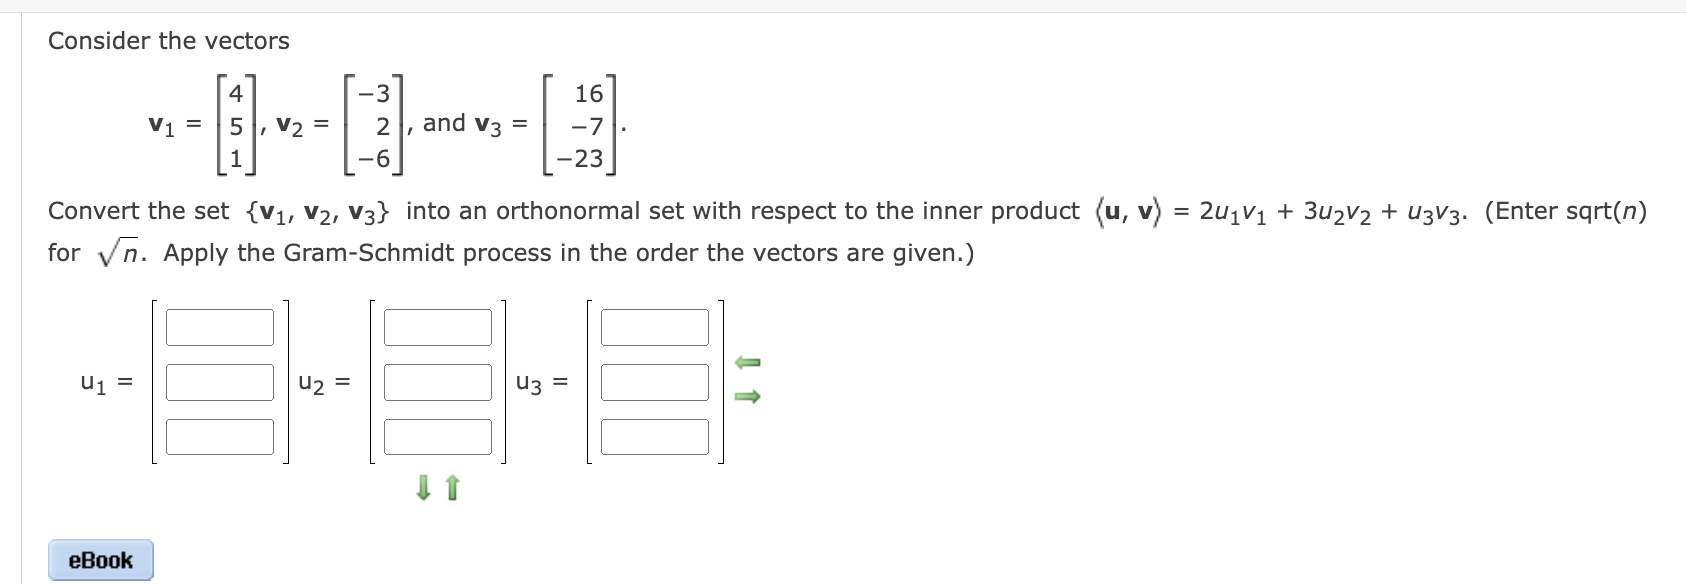Viewport: 1686px width, 584px height.
Task: Click the bottom answer box for u2
Action: coord(438,436)
